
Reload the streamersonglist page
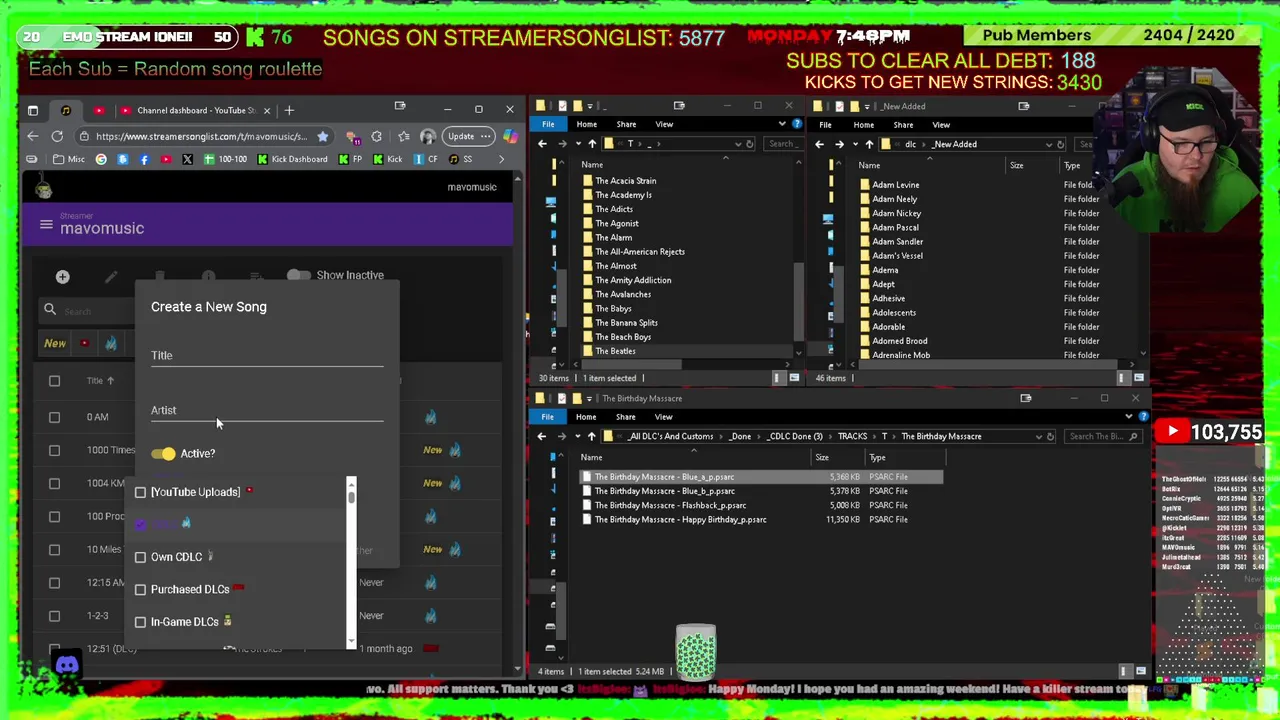tap(57, 136)
